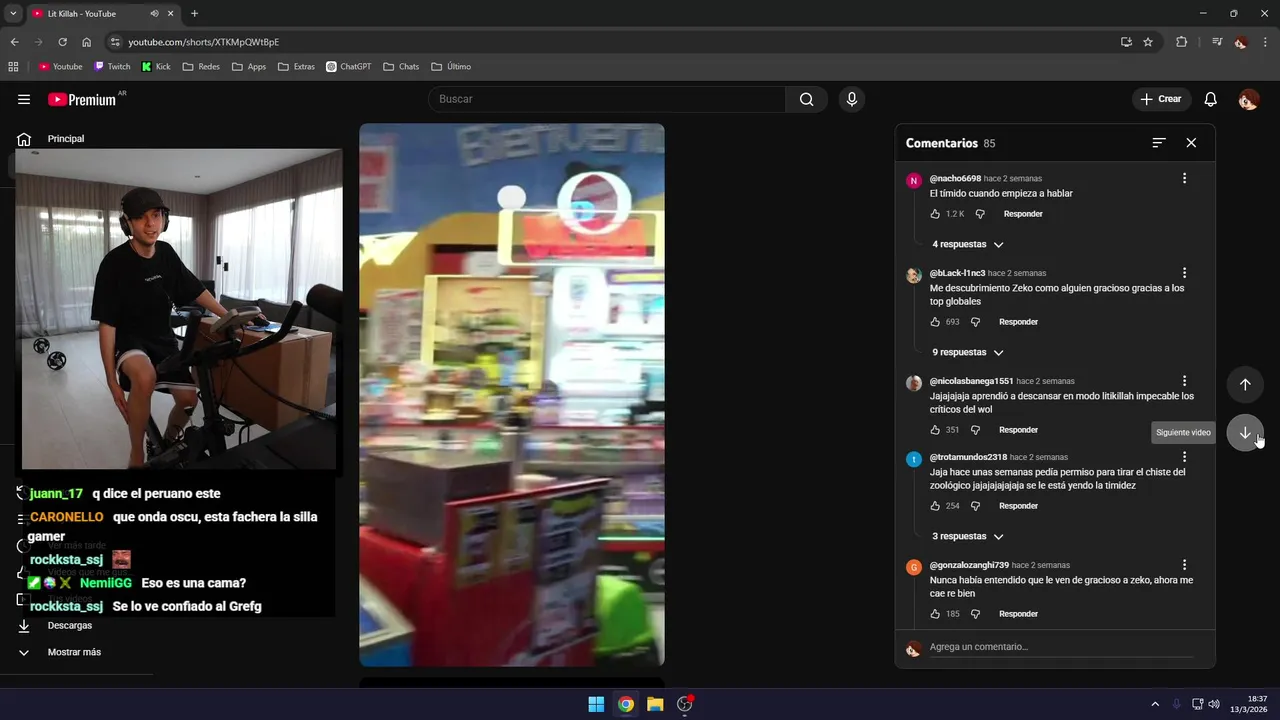The height and width of the screenshot is (720, 1280).
Task: Open the Redes bookmarks folder
Action: (x=201, y=67)
